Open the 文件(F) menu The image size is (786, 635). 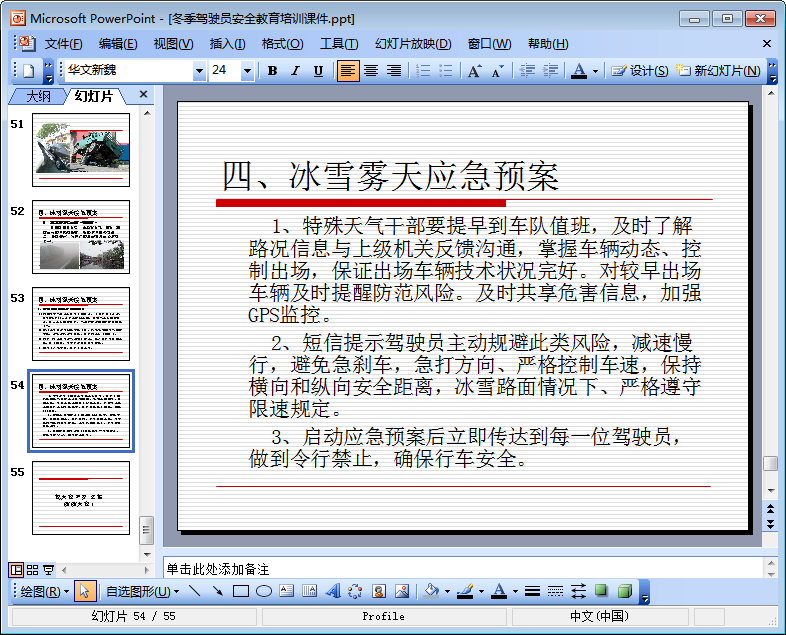click(x=64, y=44)
